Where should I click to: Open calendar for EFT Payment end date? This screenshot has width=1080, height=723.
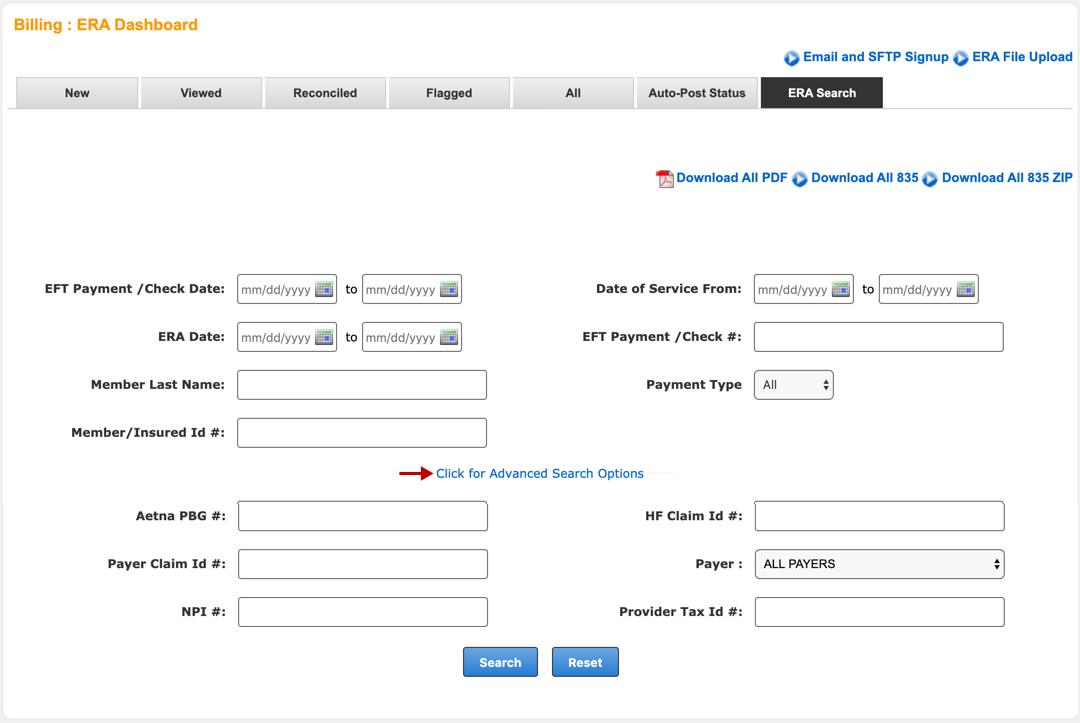(449, 289)
